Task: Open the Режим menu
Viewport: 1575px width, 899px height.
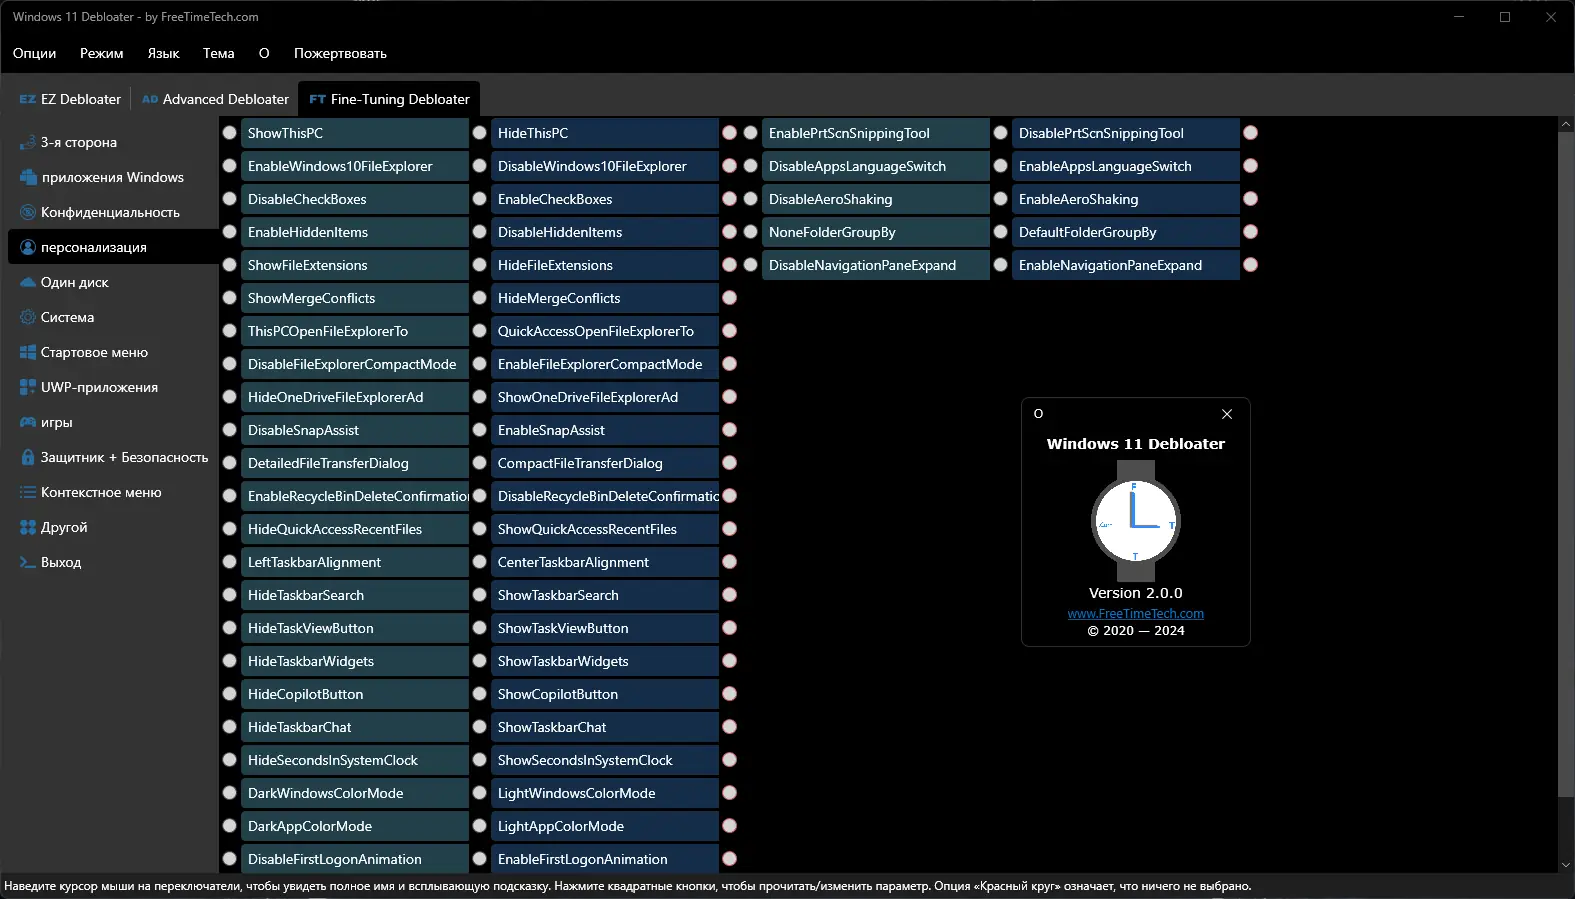Action: (102, 53)
